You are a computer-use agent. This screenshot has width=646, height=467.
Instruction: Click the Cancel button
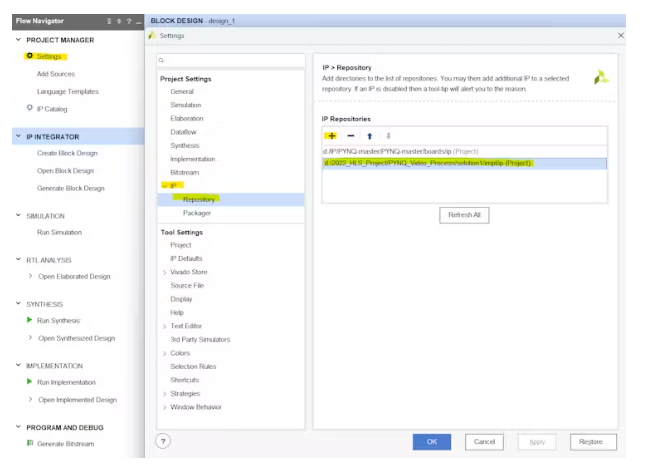tap(483, 441)
